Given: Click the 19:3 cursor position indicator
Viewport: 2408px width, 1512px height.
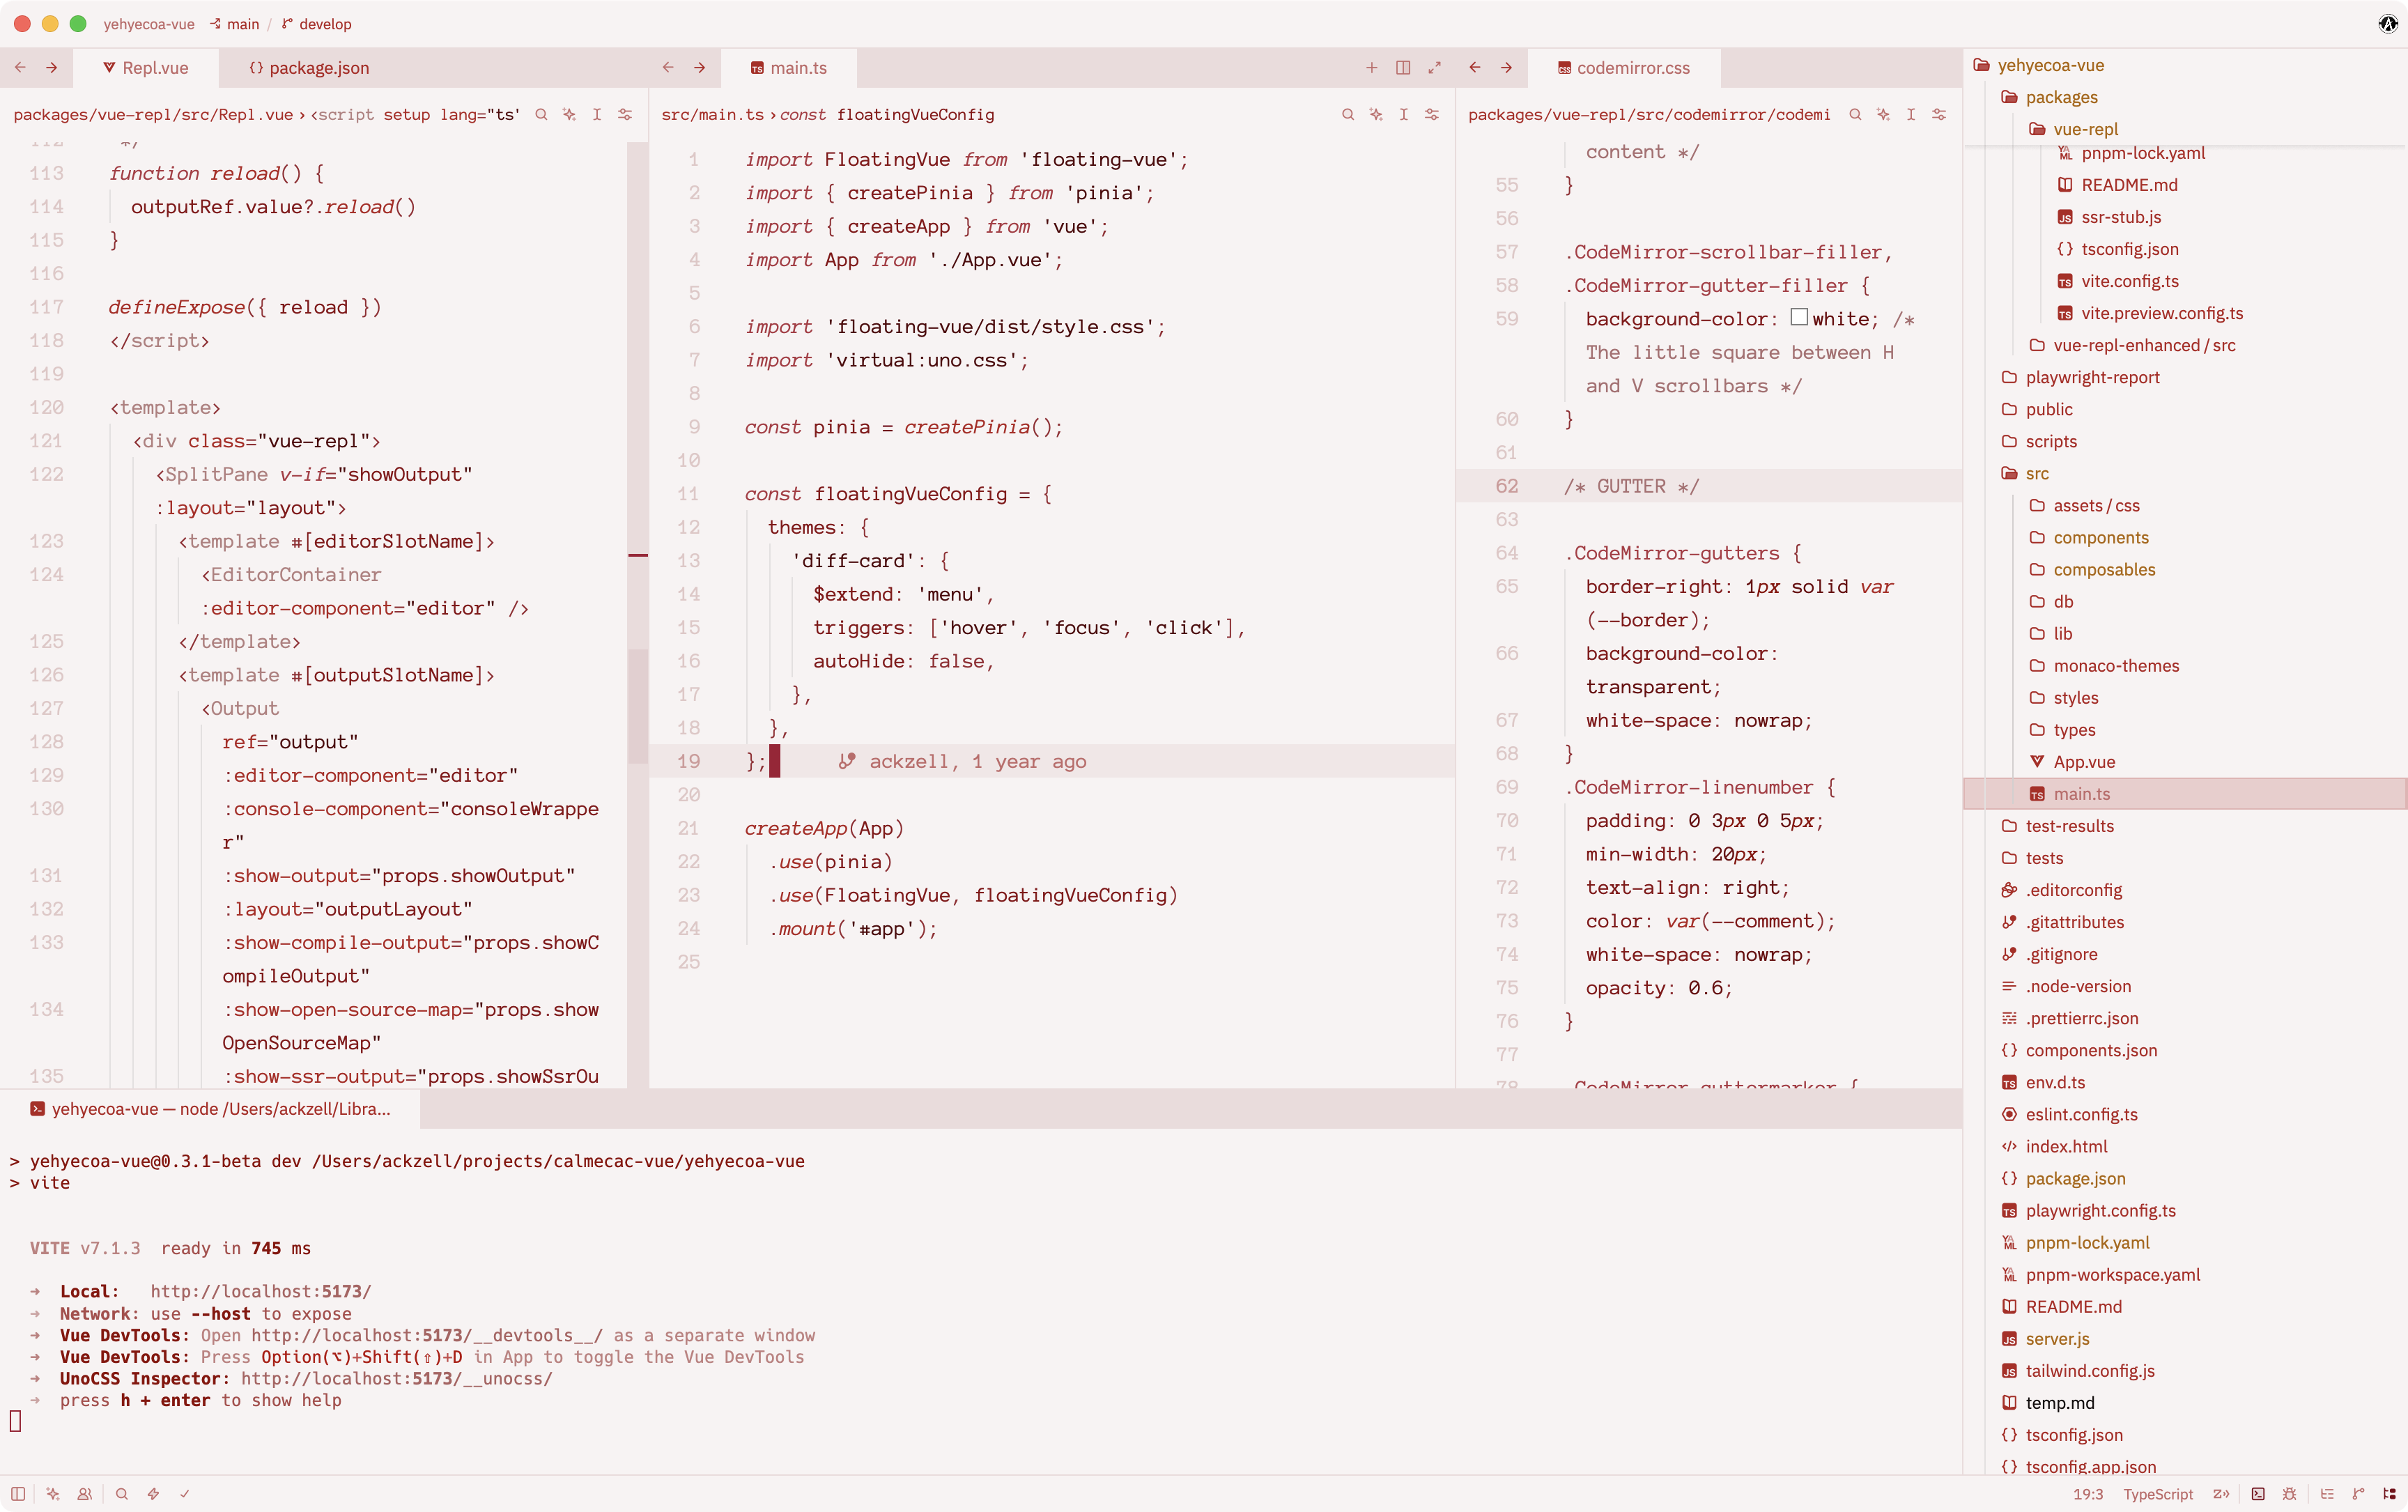Looking at the screenshot, I should 2088,1494.
